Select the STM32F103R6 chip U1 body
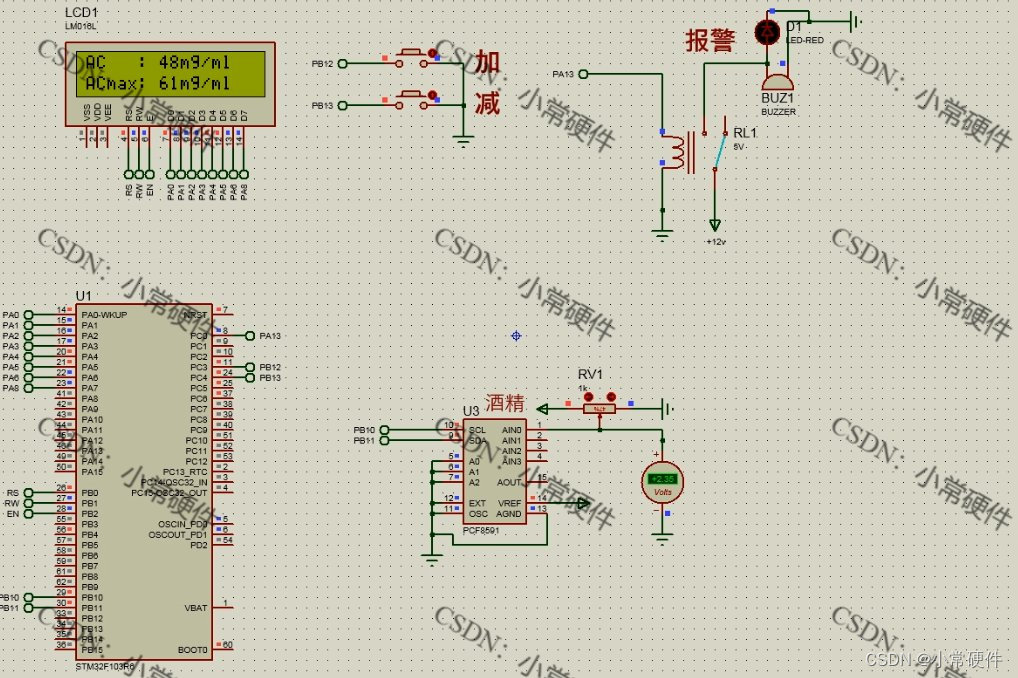 (144, 481)
